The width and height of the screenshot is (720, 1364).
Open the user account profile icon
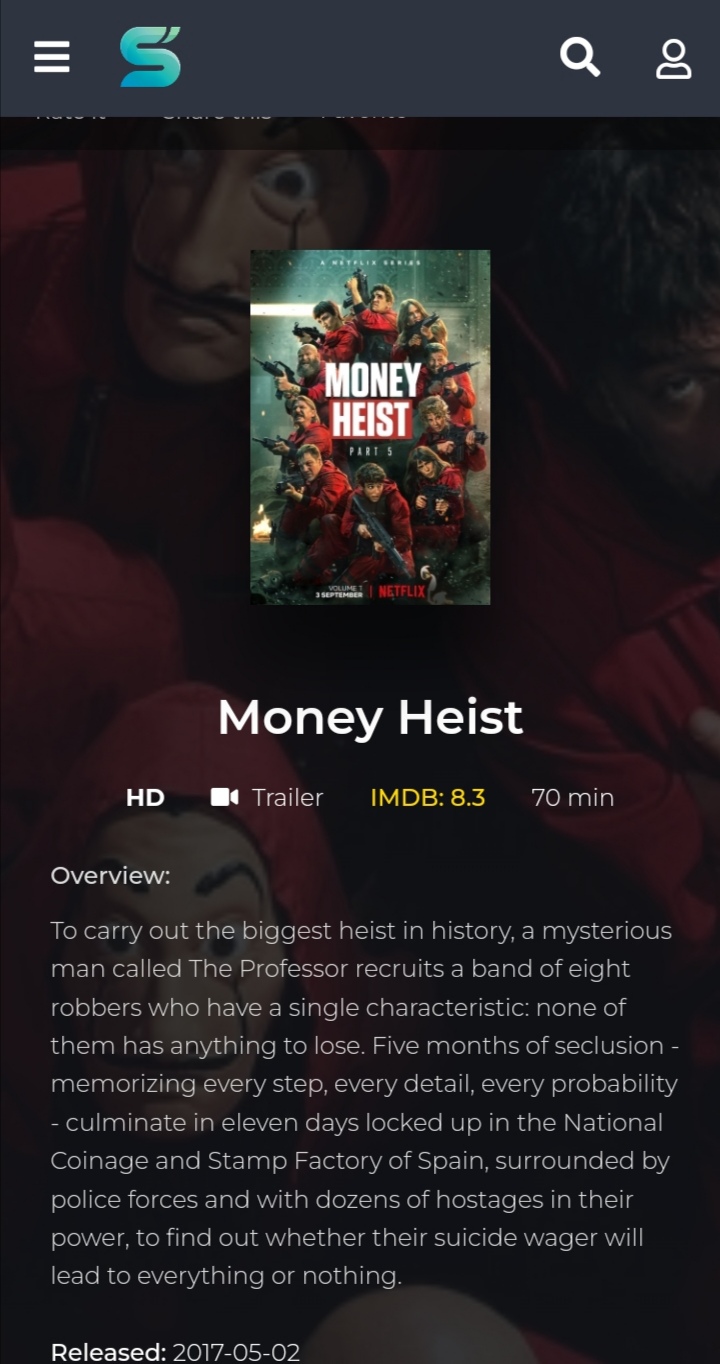click(x=674, y=58)
